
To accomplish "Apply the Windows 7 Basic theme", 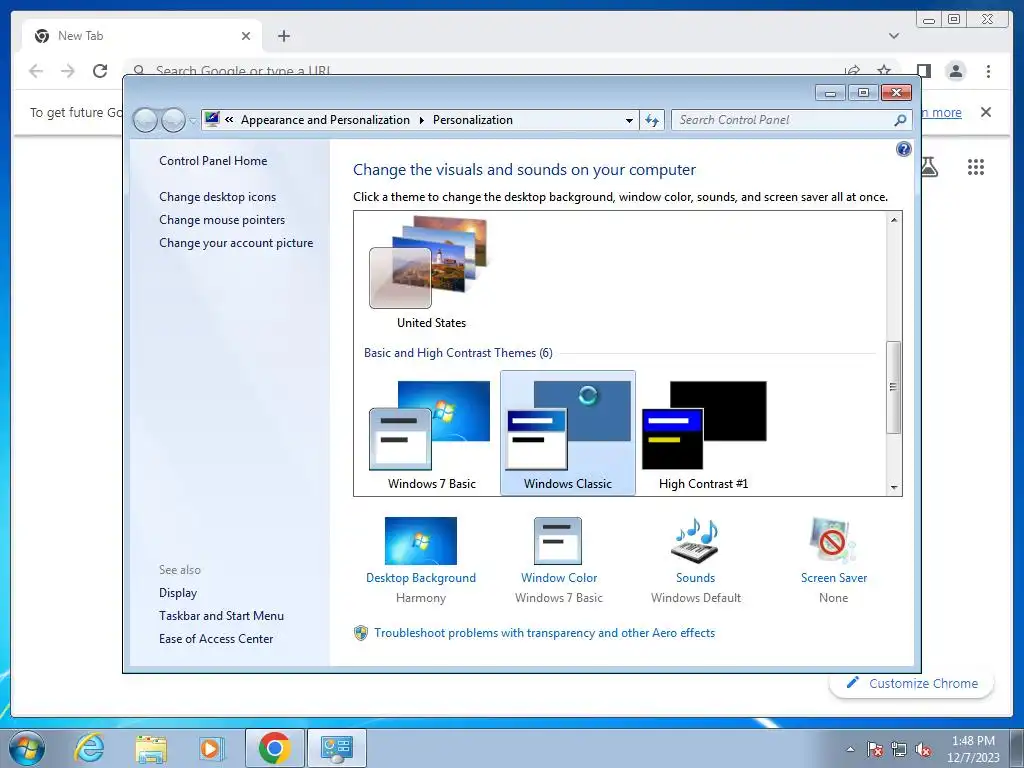I will (x=431, y=434).
